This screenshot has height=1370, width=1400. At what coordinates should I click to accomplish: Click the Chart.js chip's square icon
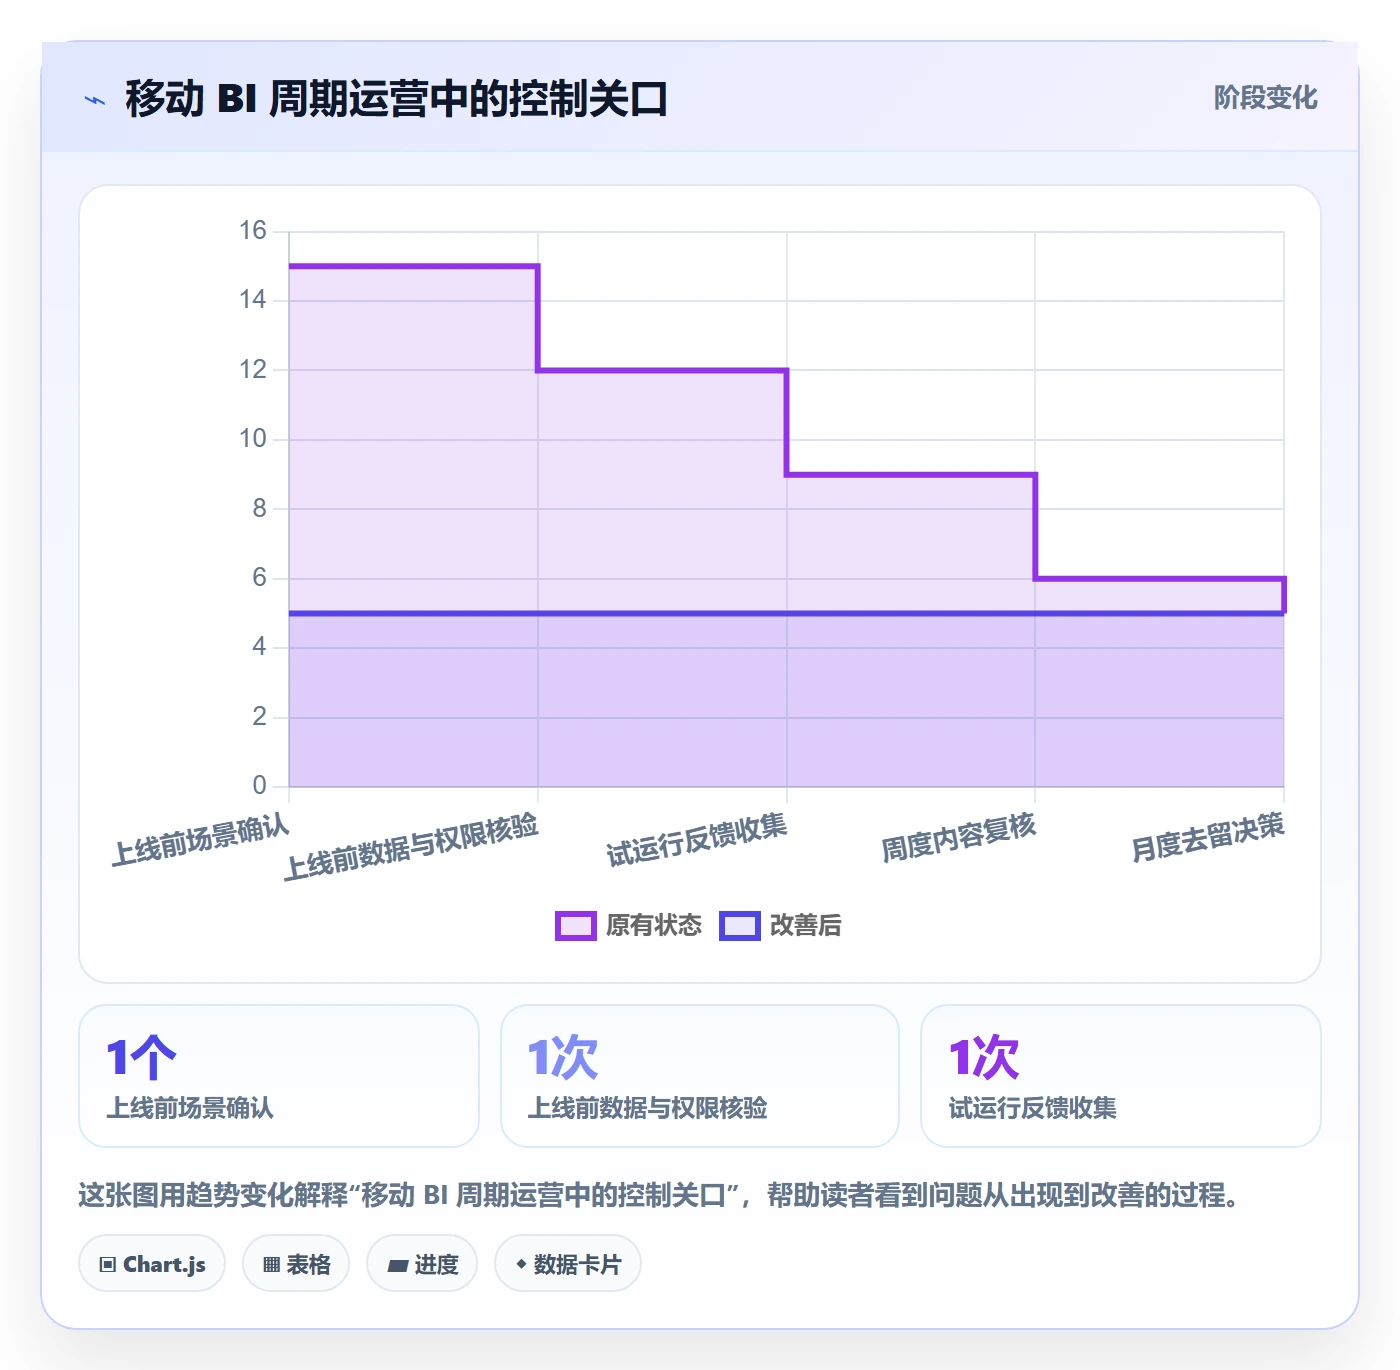[108, 1265]
